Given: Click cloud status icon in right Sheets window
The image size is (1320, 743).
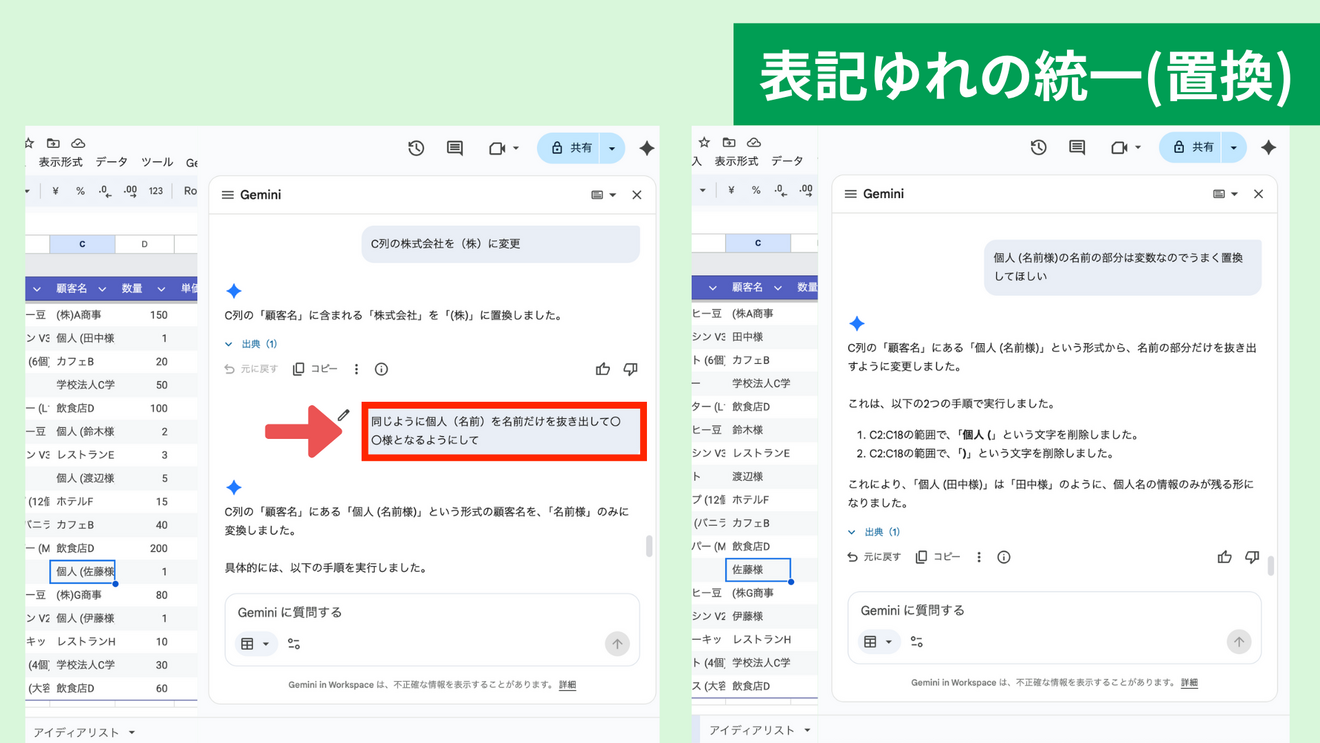Looking at the screenshot, I should 754,143.
